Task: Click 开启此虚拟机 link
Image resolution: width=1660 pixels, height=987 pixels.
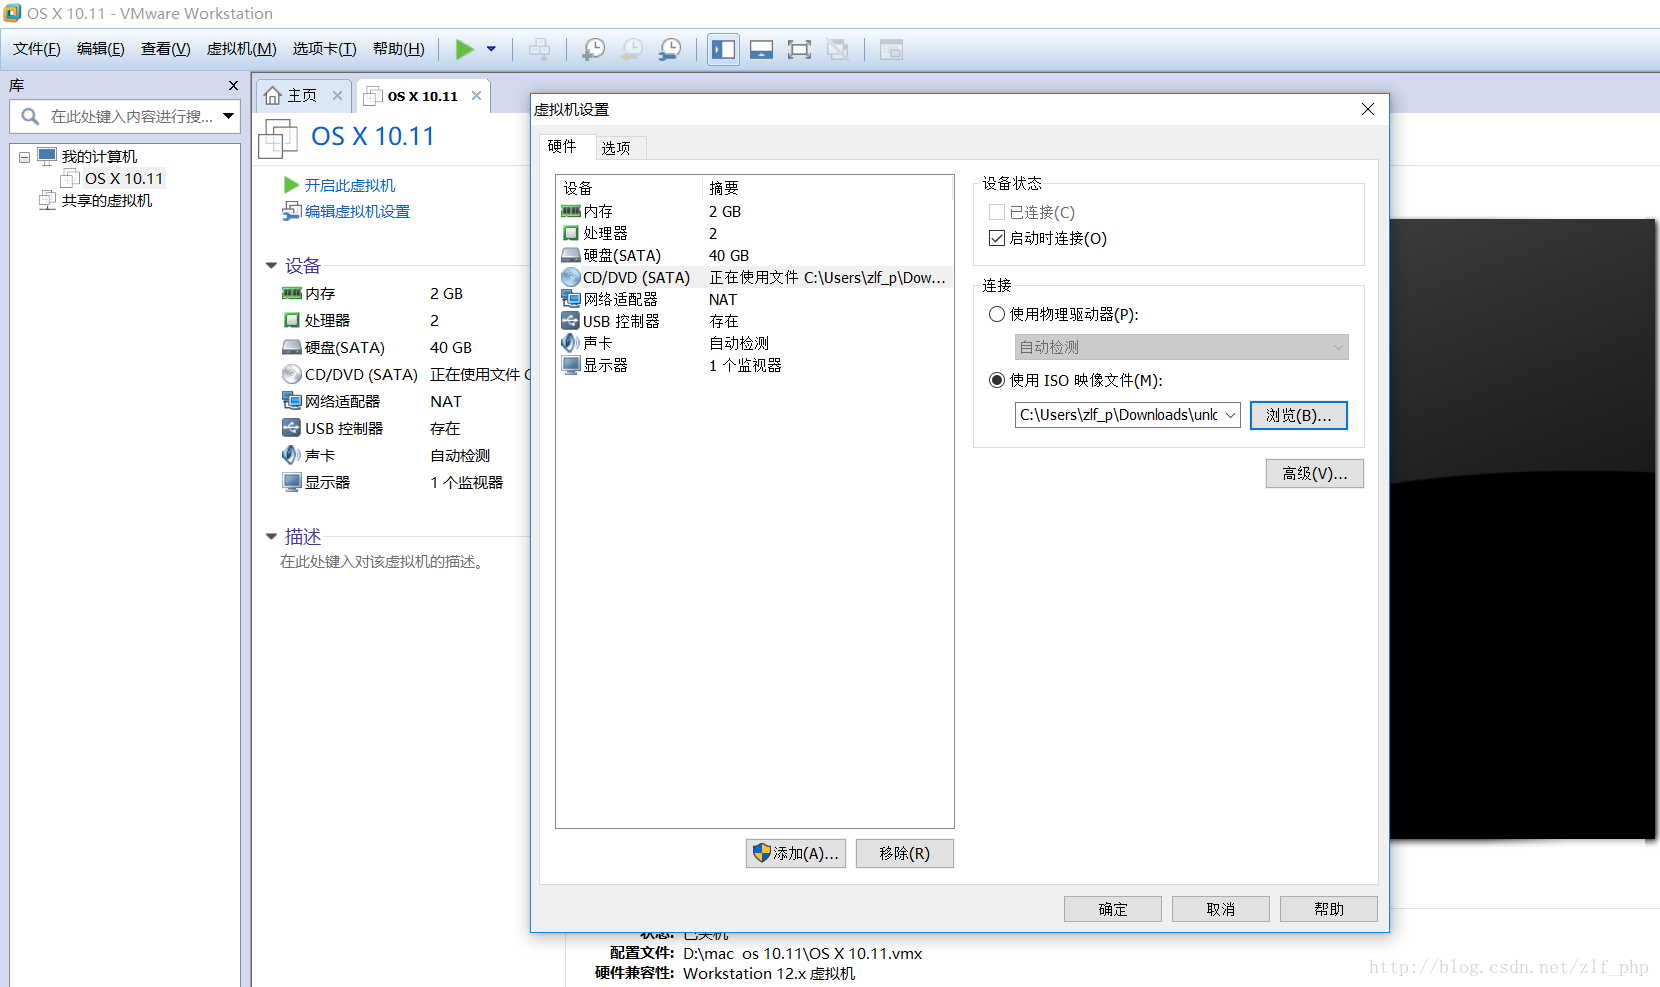Action: point(349,185)
